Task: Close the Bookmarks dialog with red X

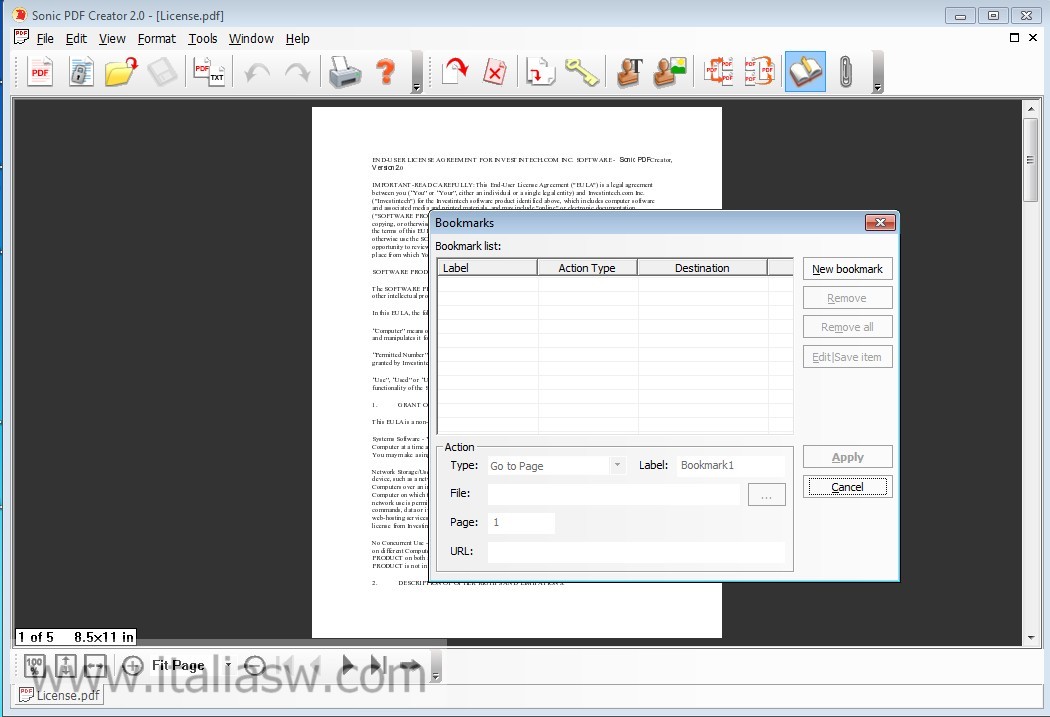Action: pyautogui.click(x=880, y=222)
